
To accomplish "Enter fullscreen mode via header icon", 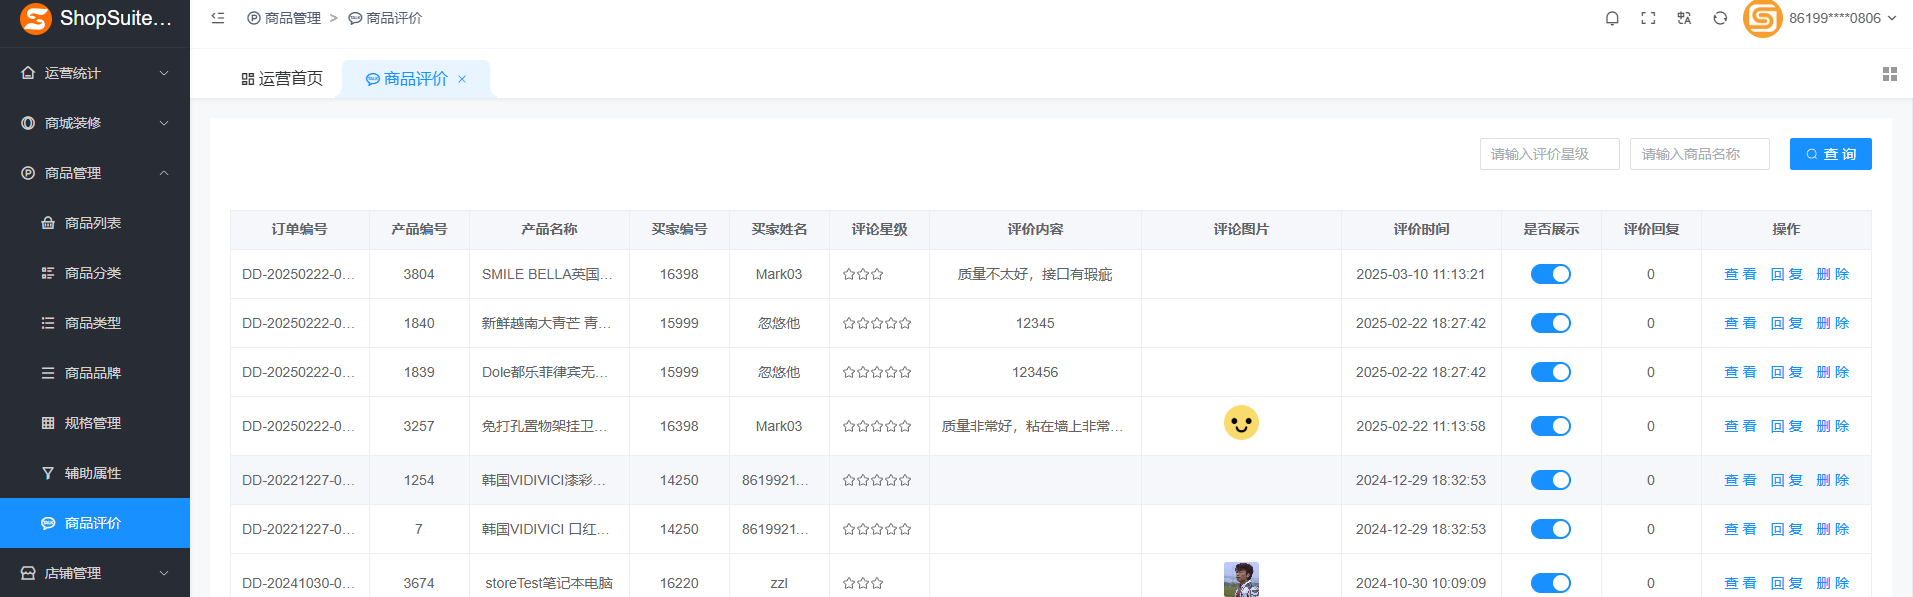I will [1648, 18].
